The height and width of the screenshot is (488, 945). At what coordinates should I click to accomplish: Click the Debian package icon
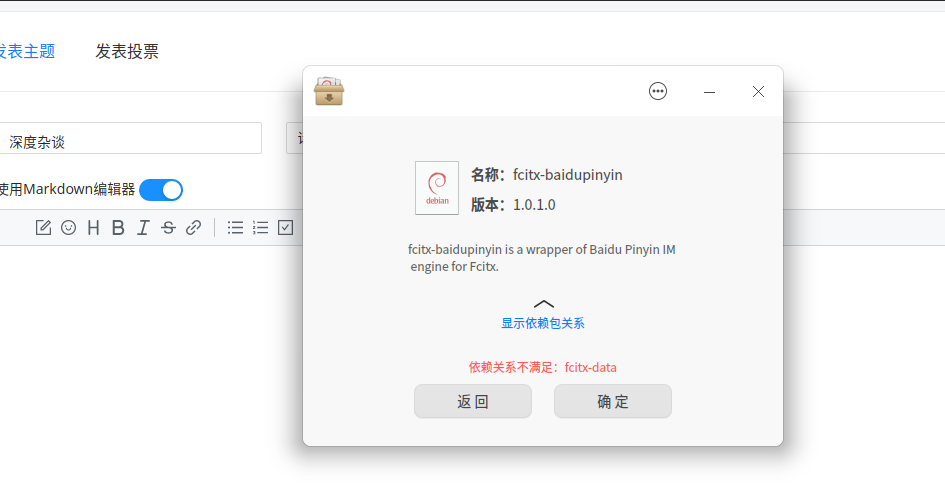(x=437, y=188)
